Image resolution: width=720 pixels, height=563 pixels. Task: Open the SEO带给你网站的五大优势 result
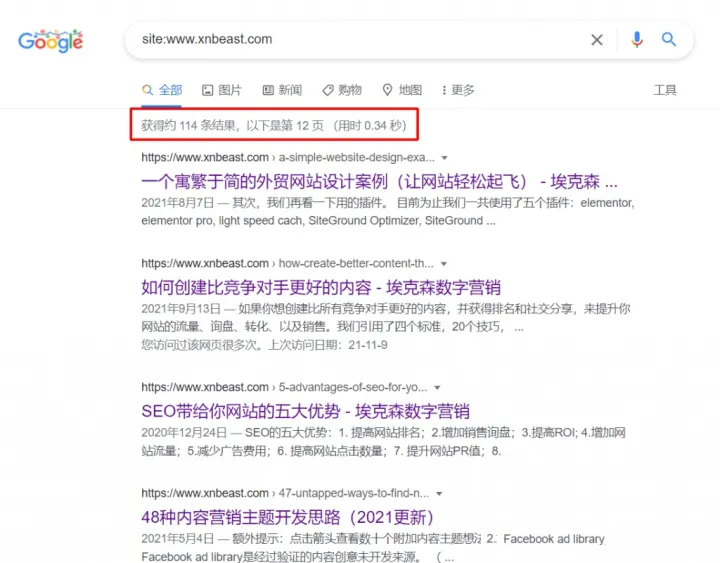tap(305, 411)
